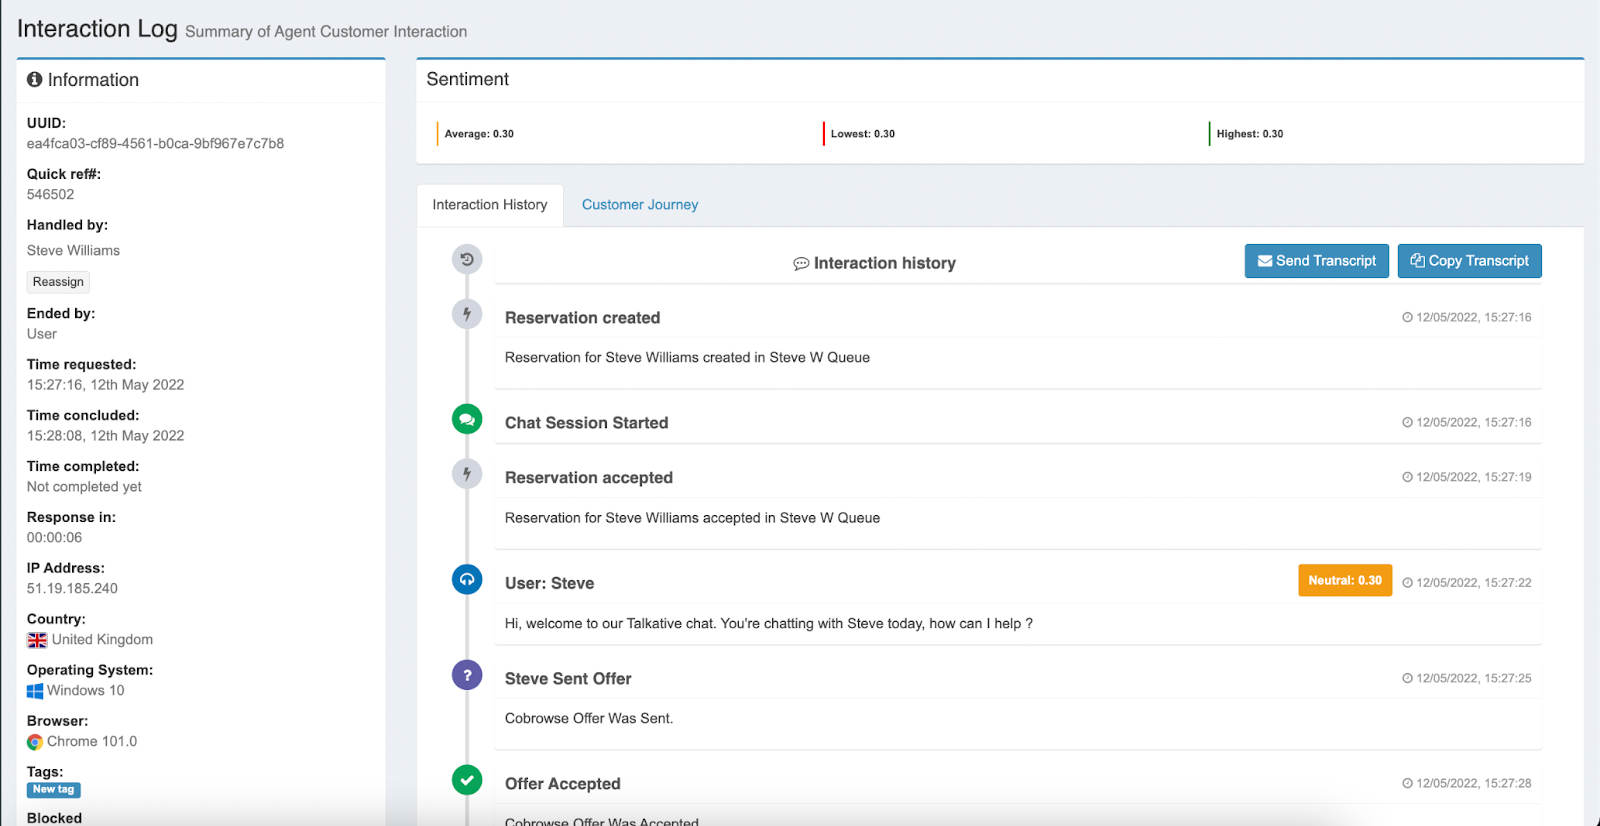Click the Talkative chat welcome message text
The image size is (1600, 826).
tap(768, 624)
